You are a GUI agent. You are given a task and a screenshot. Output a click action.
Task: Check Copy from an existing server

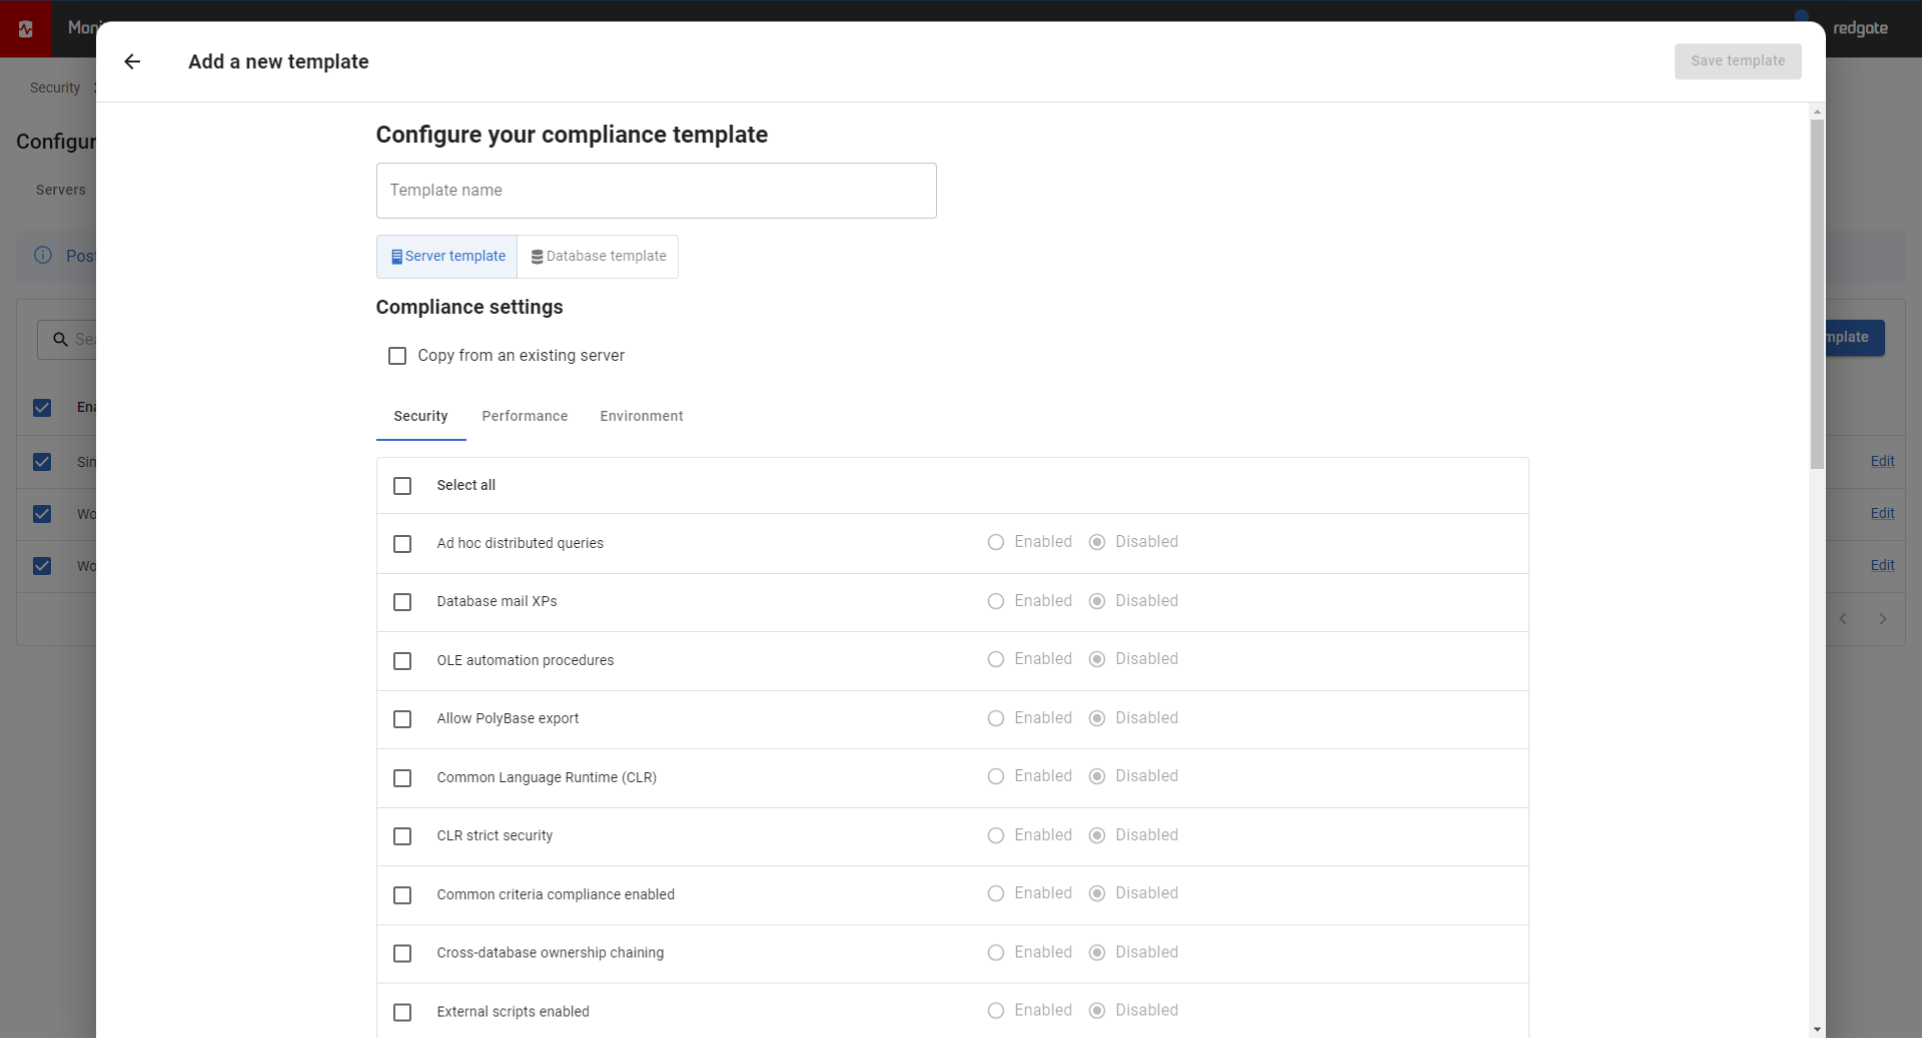point(397,356)
